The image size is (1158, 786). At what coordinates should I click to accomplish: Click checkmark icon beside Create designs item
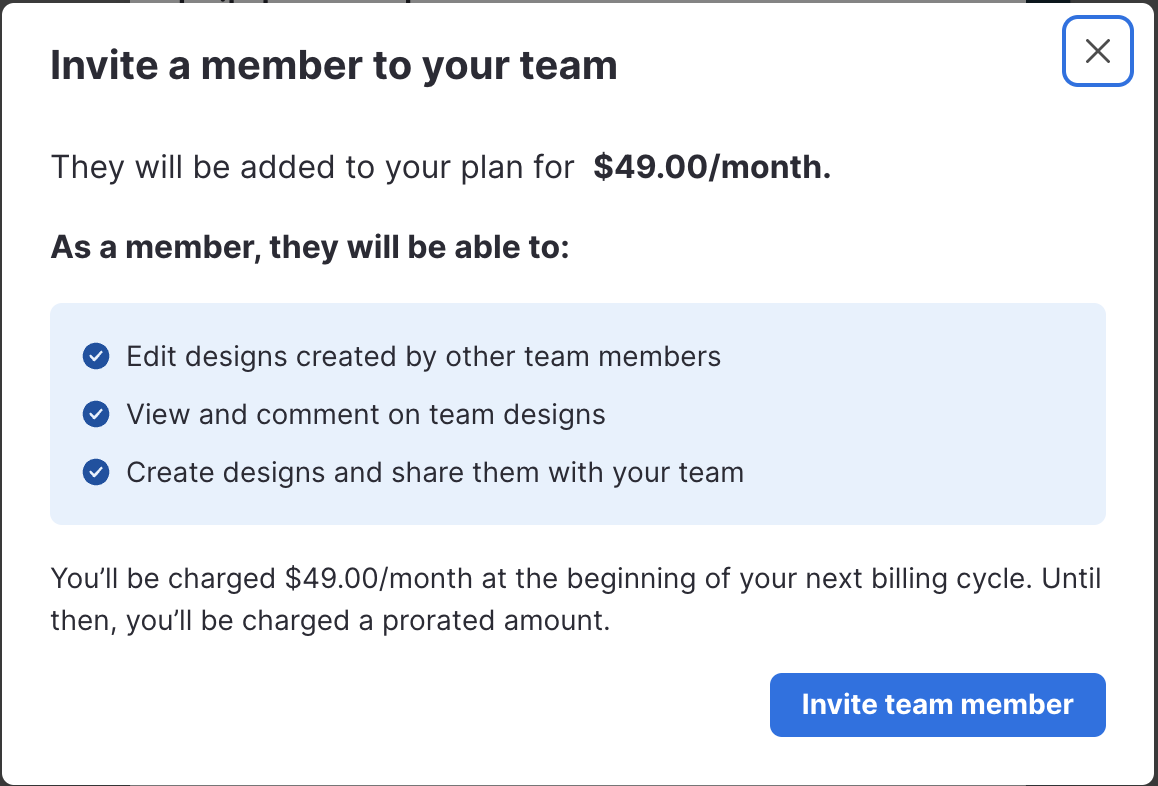[96, 472]
